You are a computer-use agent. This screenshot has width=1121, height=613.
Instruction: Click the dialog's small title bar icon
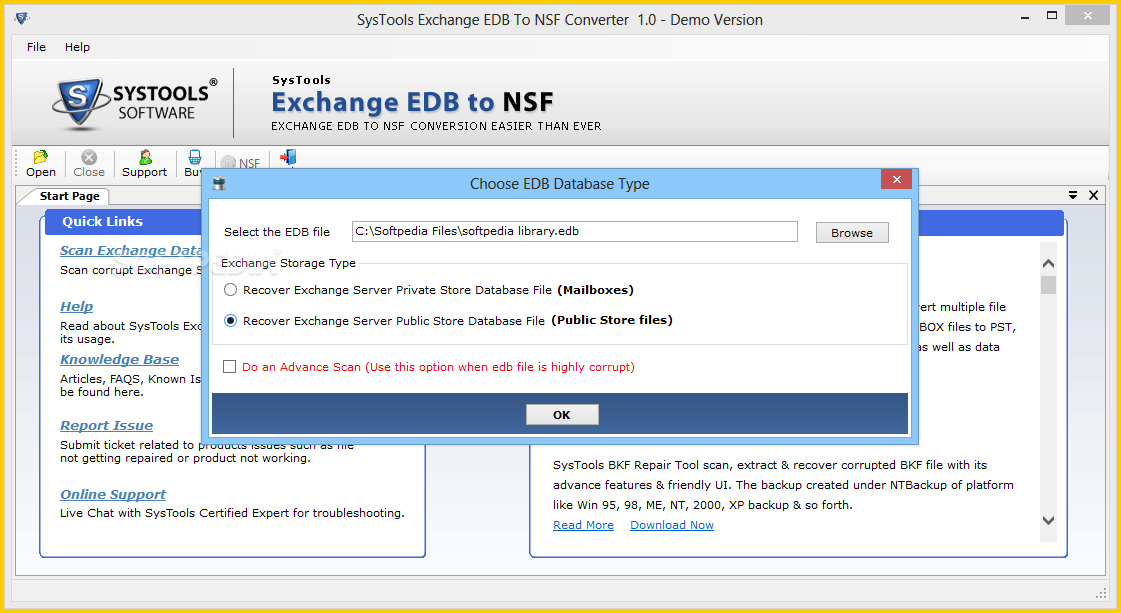[219, 185]
